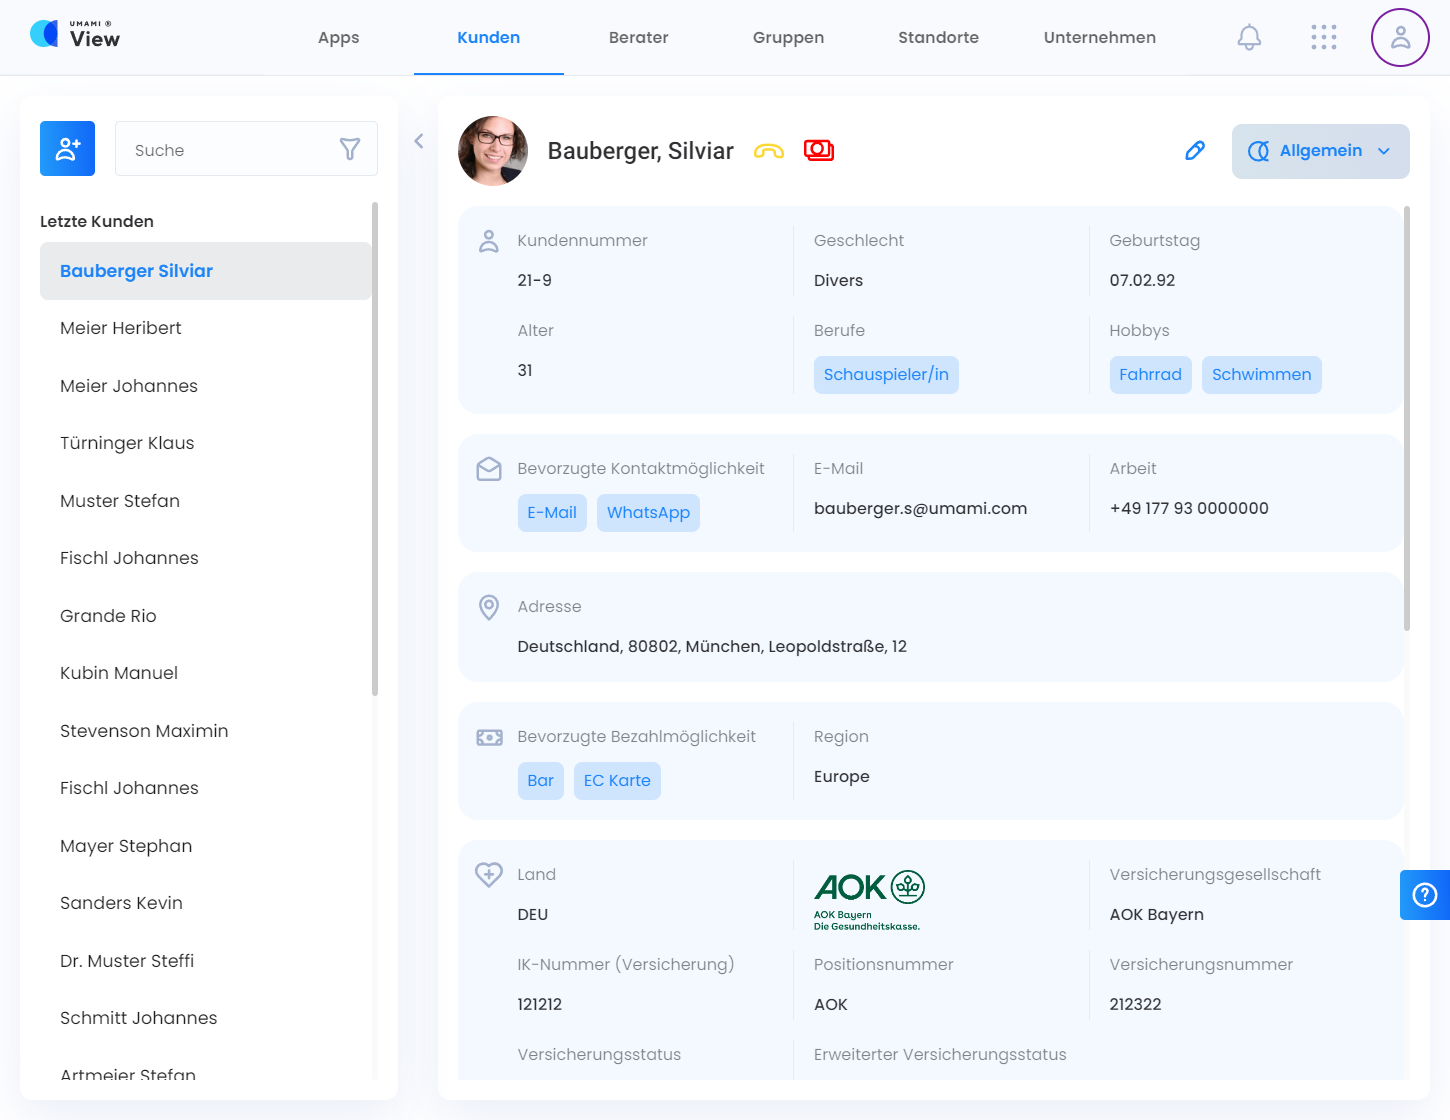Click the red money icon beside name
1450x1120 pixels.
[818, 150]
